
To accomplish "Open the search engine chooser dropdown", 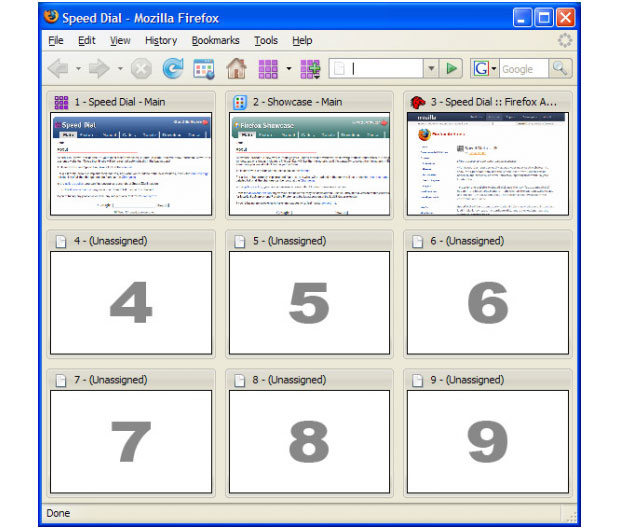I will click(x=493, y=69).
